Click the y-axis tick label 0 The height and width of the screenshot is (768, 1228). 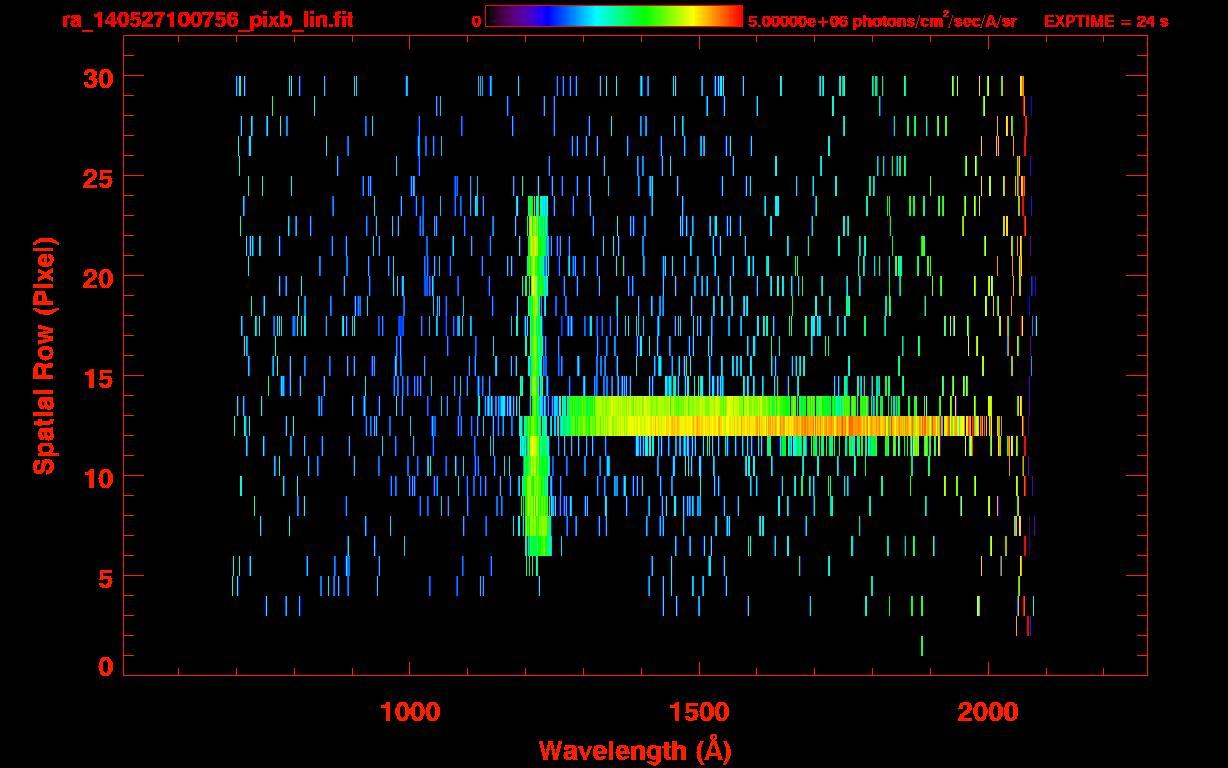click(107, 667)
